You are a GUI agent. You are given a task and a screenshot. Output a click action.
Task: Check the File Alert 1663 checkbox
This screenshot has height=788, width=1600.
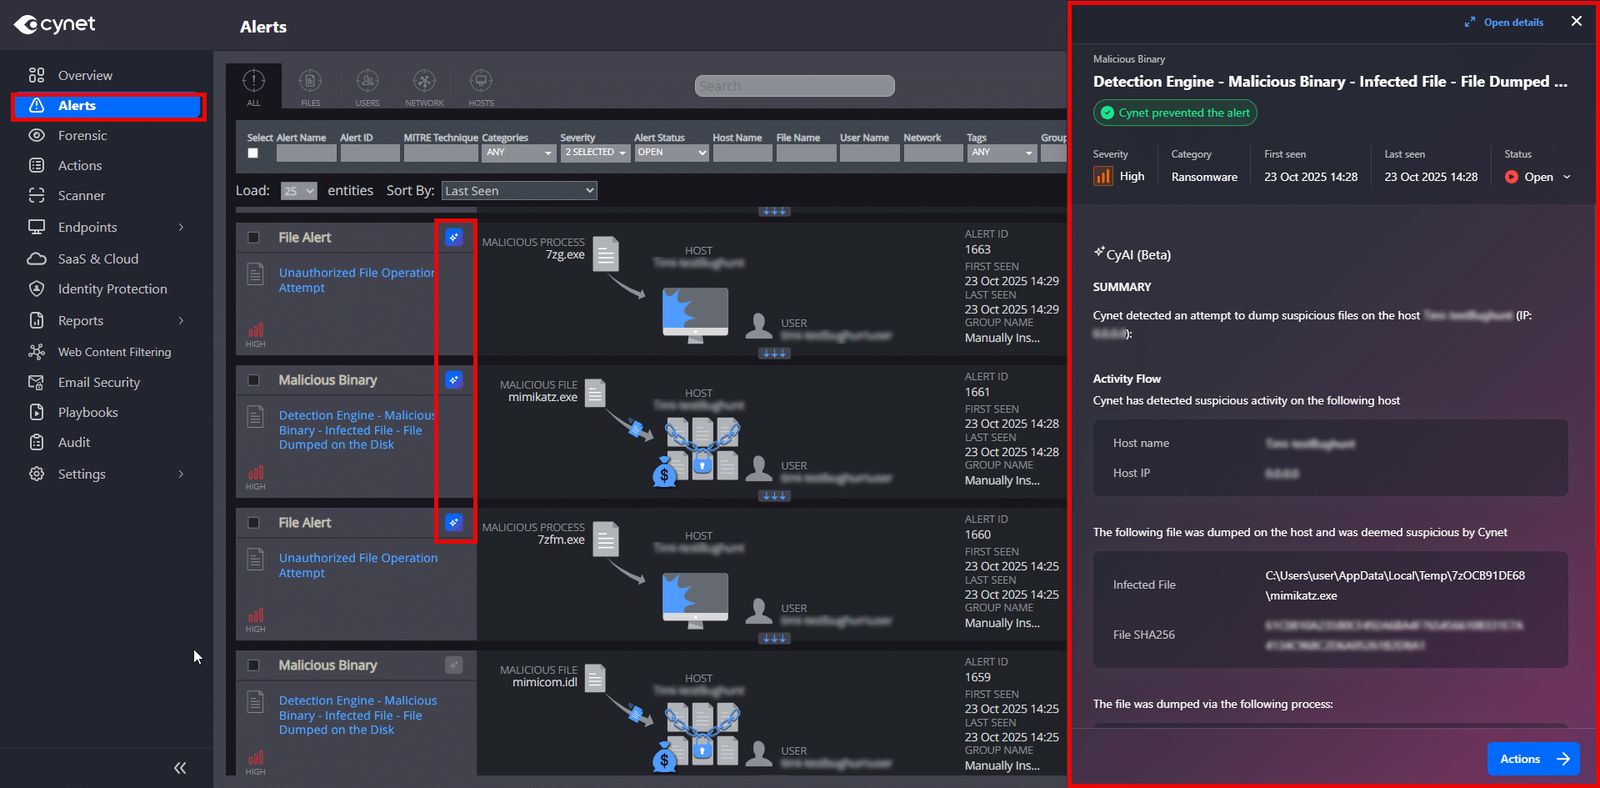pyautogui.click(x=254, y=238)
